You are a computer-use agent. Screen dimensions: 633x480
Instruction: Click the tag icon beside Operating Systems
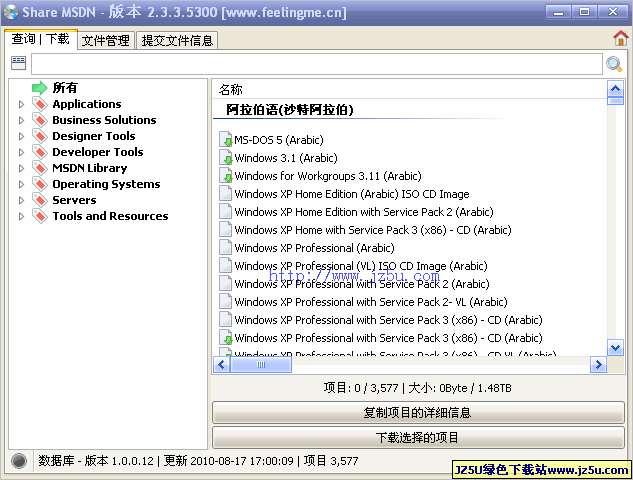click(x=40, y=184)
